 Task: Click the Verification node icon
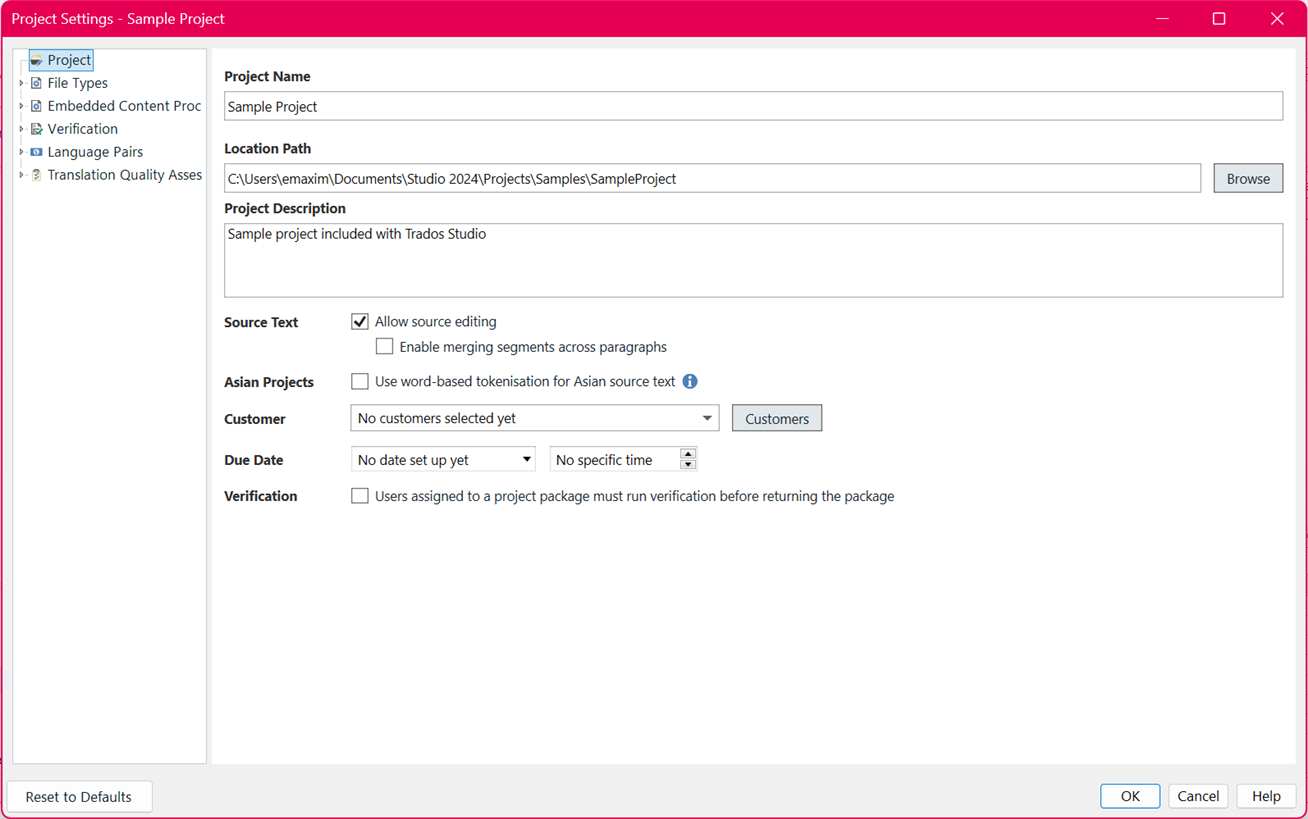pyautogui.click(x=37, y=130)
